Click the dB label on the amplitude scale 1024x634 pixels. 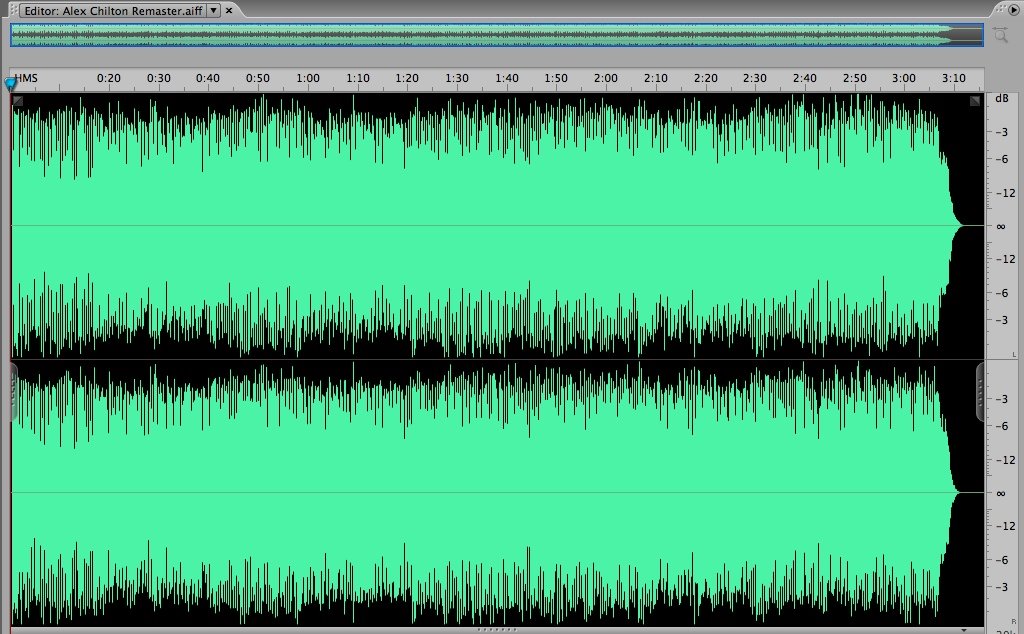coord(1002,99)
